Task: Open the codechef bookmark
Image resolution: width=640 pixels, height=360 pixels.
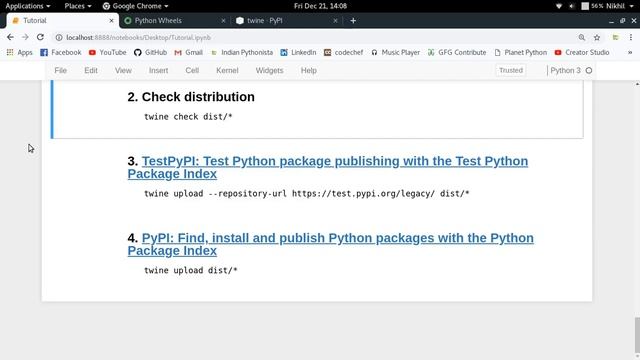Action: point(344,52)
